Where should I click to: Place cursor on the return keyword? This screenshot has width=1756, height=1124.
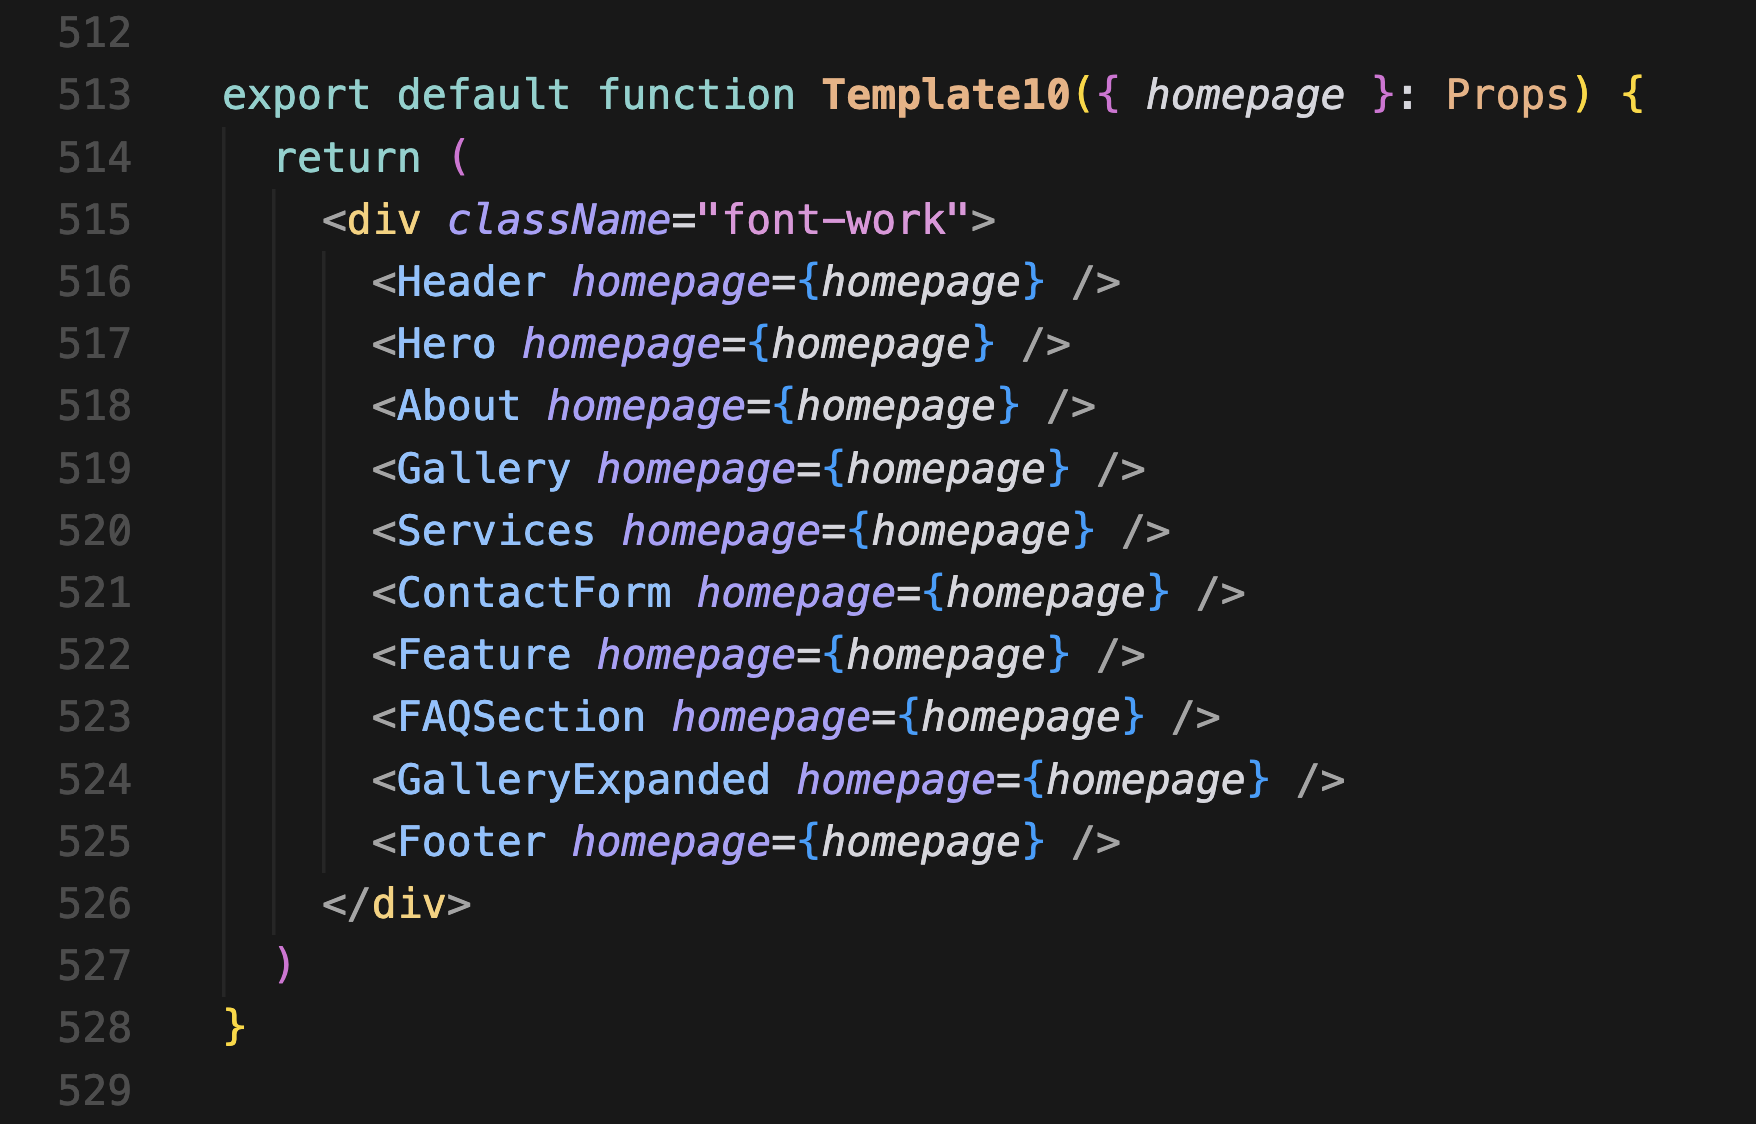tap(347, 158)
